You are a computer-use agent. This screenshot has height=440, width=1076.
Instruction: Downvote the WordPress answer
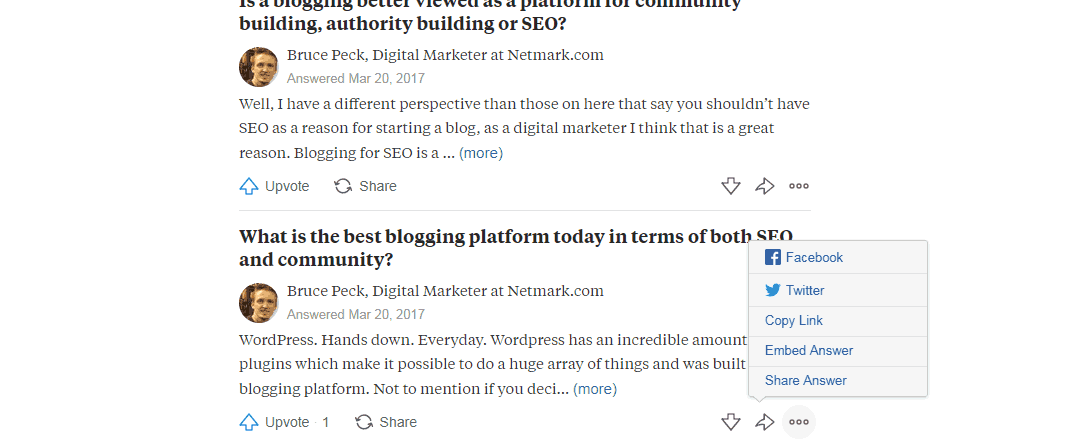pyautogui.click(x=731, y=422)
